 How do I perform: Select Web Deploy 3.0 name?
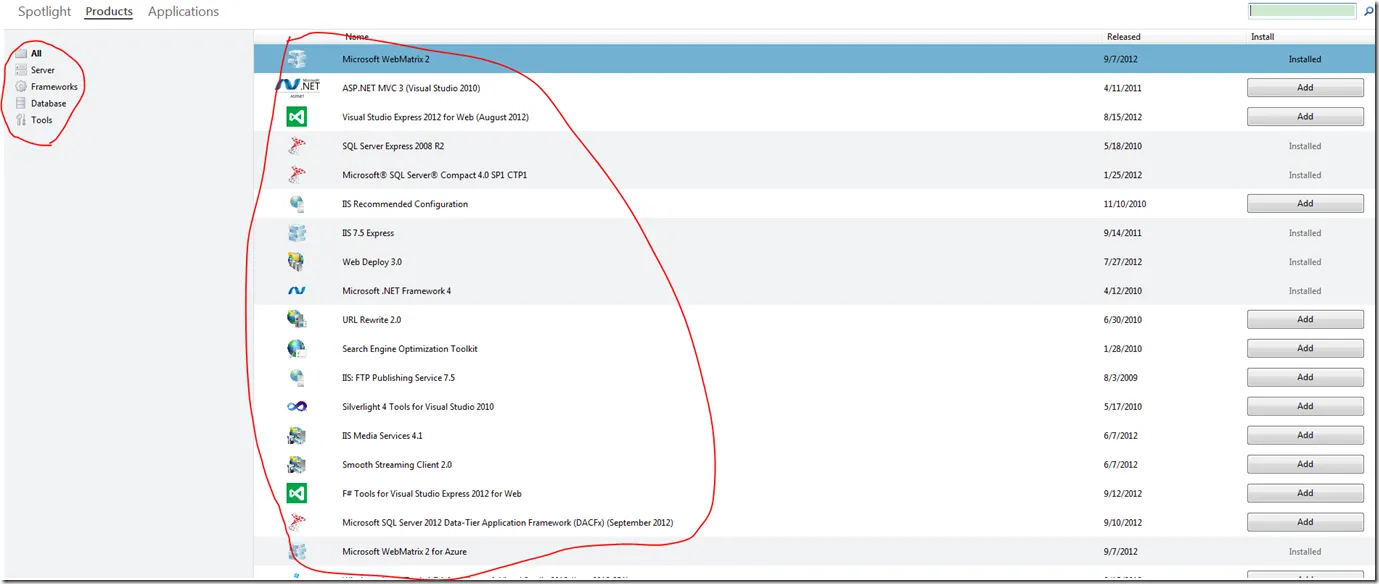[x=372, y=262]
